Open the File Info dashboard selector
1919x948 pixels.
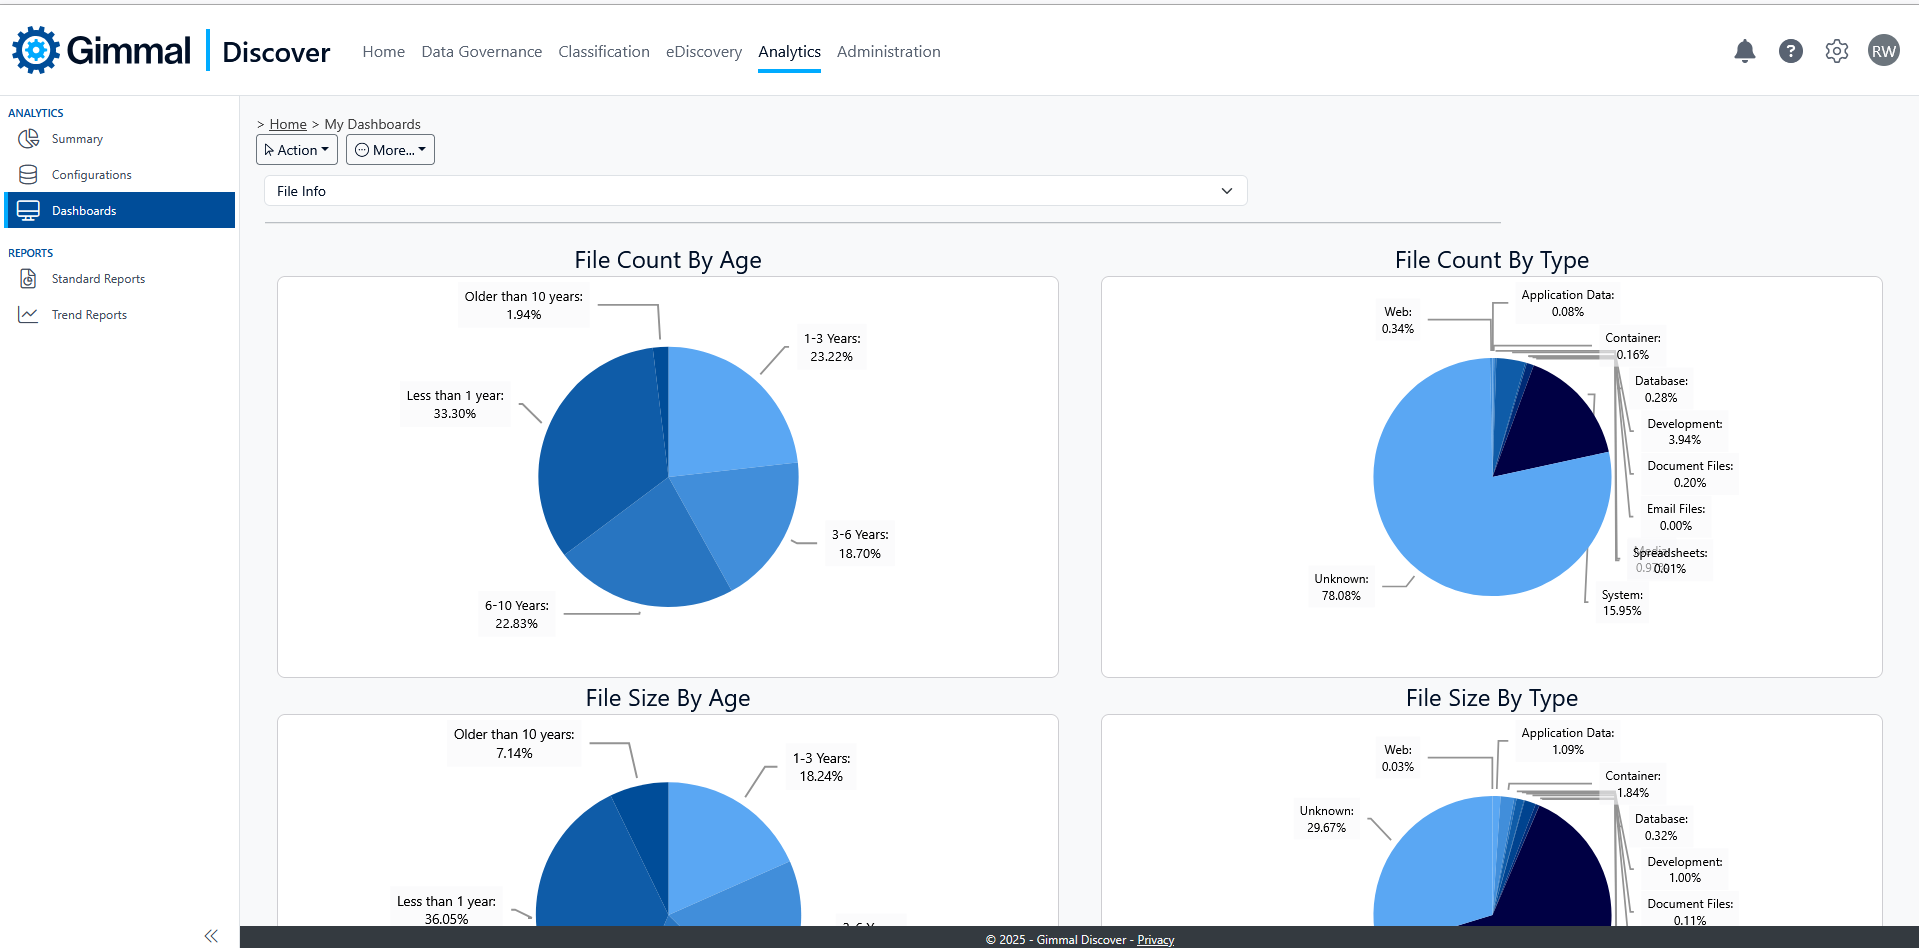click(755, 191)
